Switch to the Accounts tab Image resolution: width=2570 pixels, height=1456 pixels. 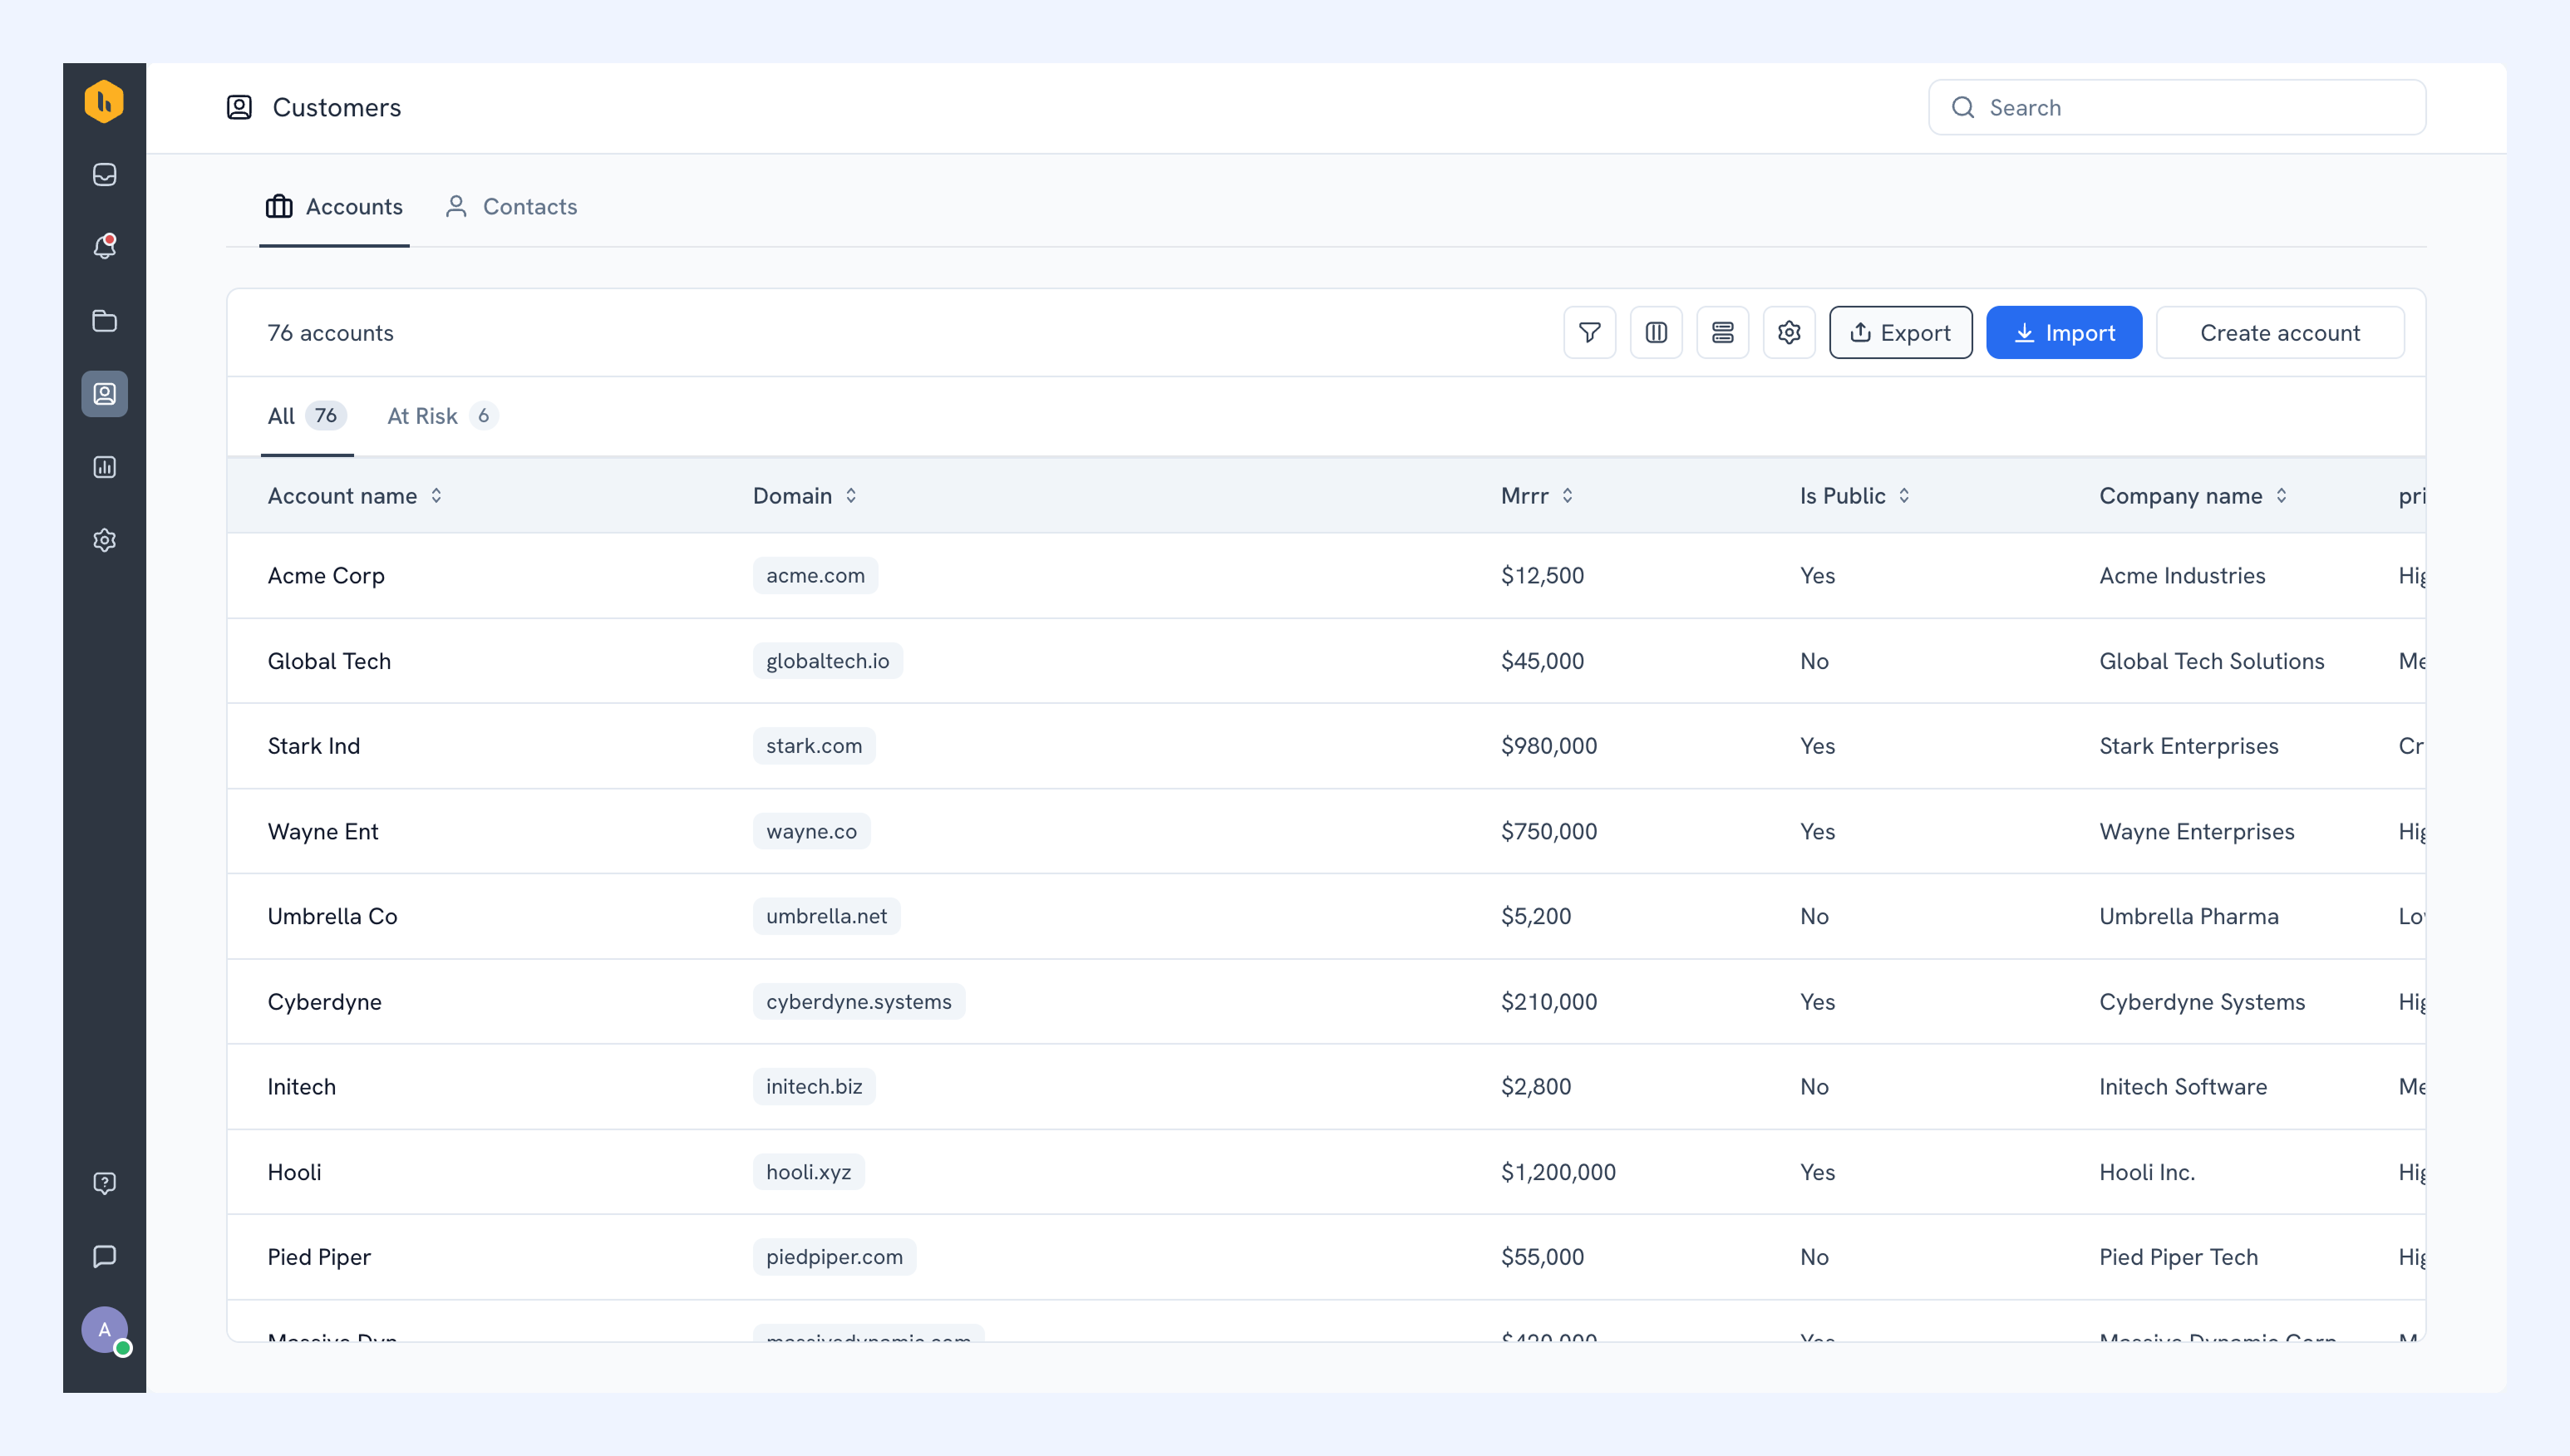tap(334, 207)
